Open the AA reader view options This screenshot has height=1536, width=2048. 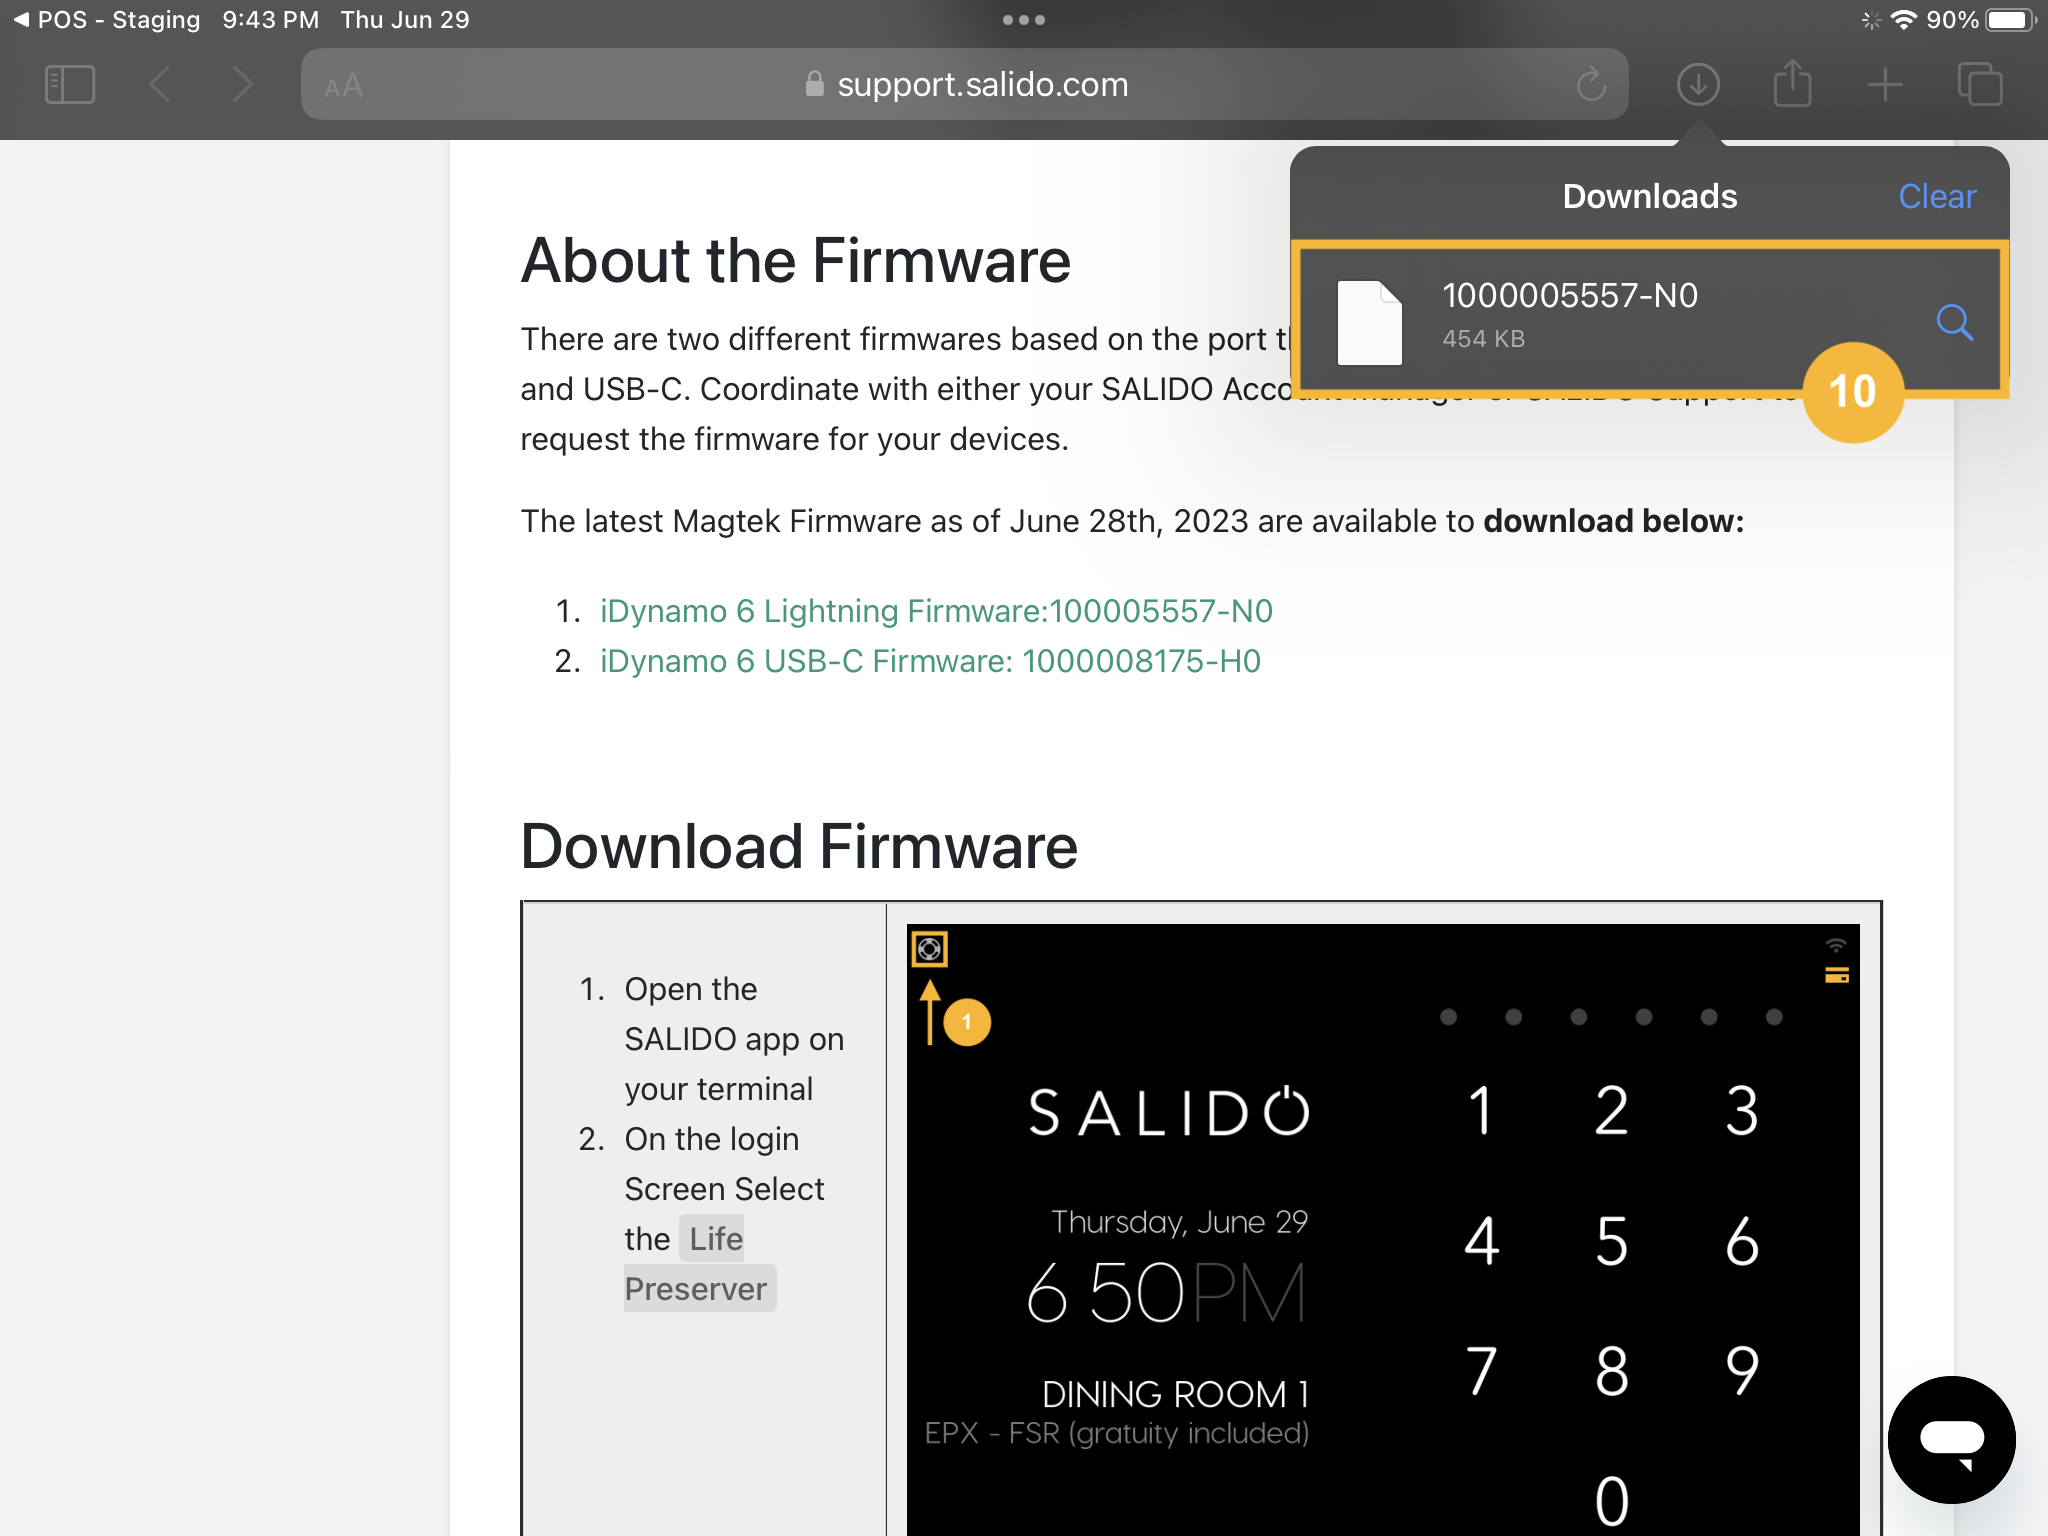(x=343, y=86)
